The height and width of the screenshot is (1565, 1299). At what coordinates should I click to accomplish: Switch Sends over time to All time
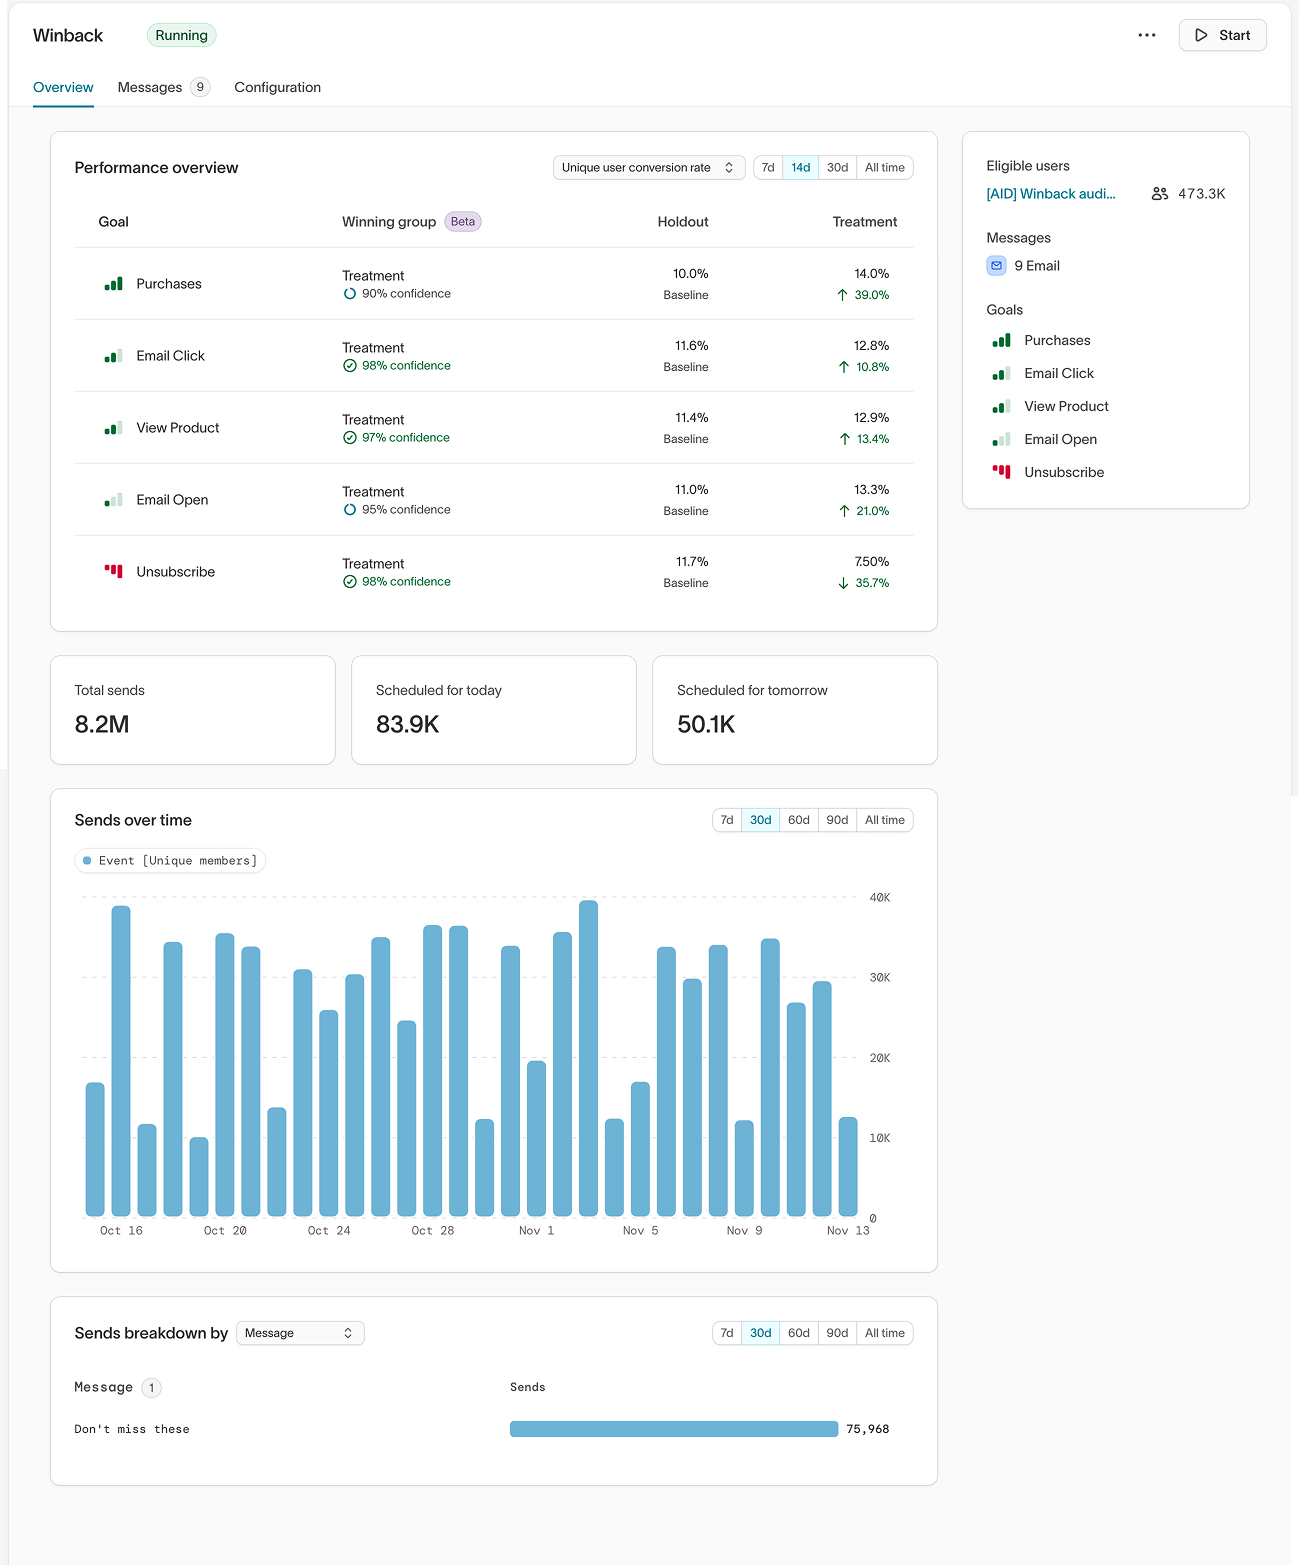(884, 820)
